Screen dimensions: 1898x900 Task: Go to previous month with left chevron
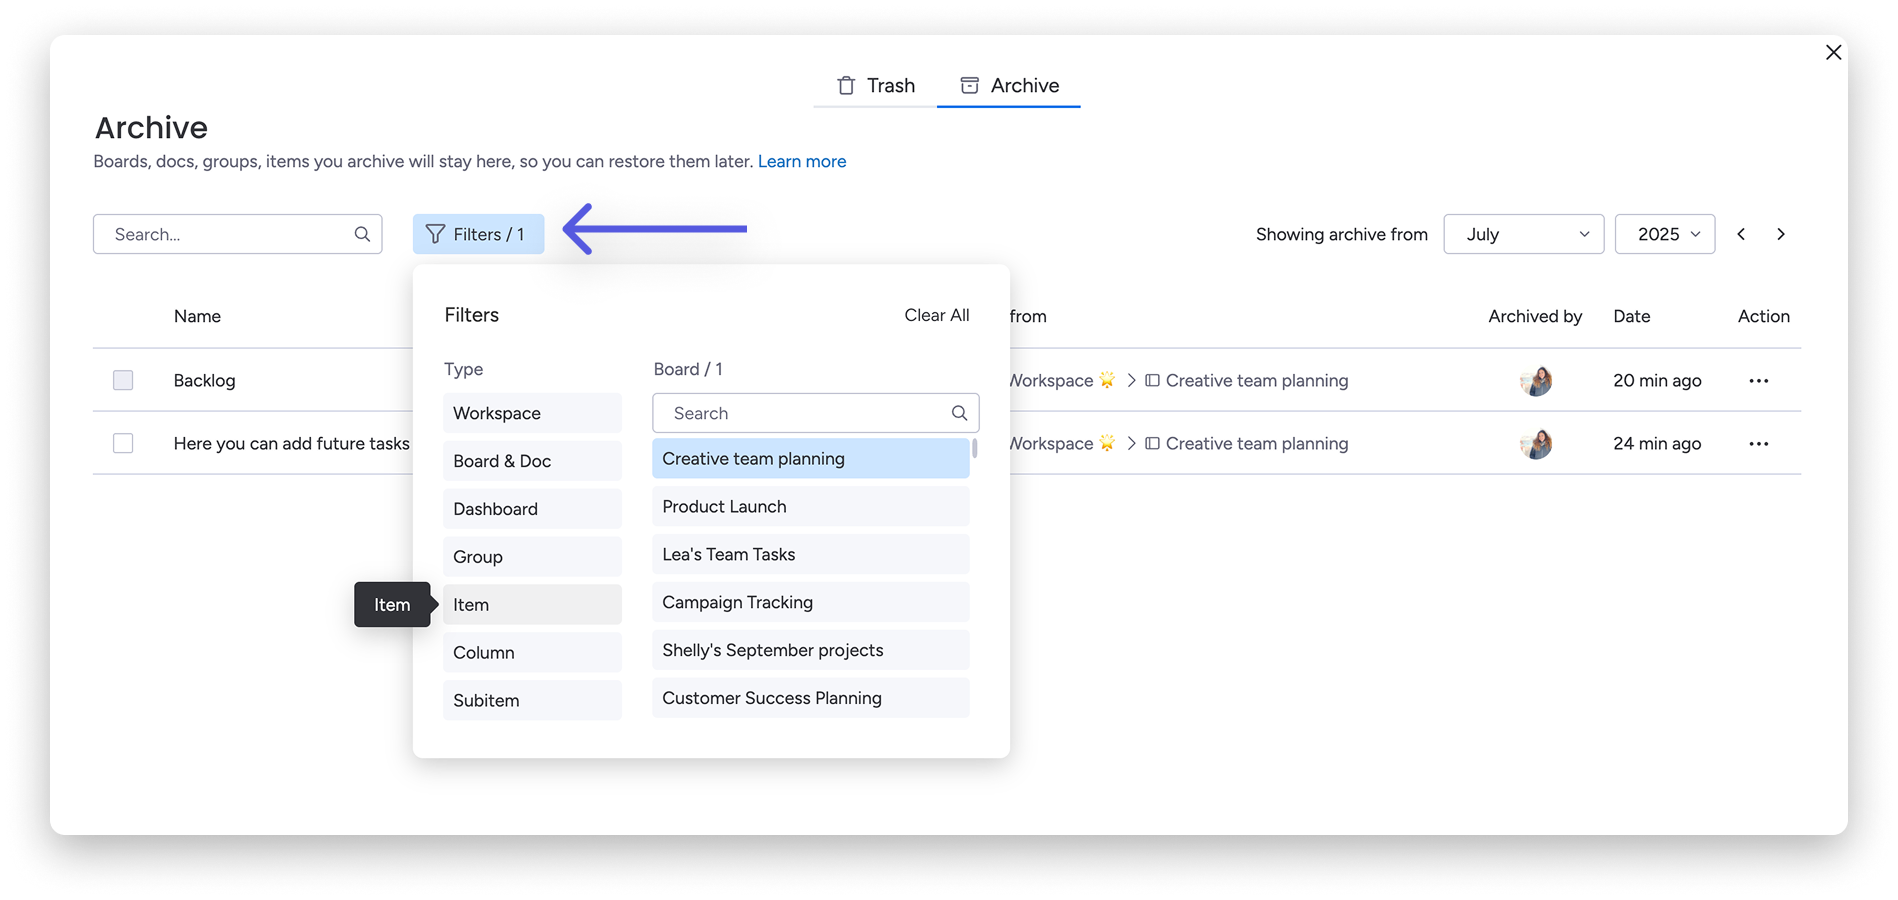tap(1741, 234)
